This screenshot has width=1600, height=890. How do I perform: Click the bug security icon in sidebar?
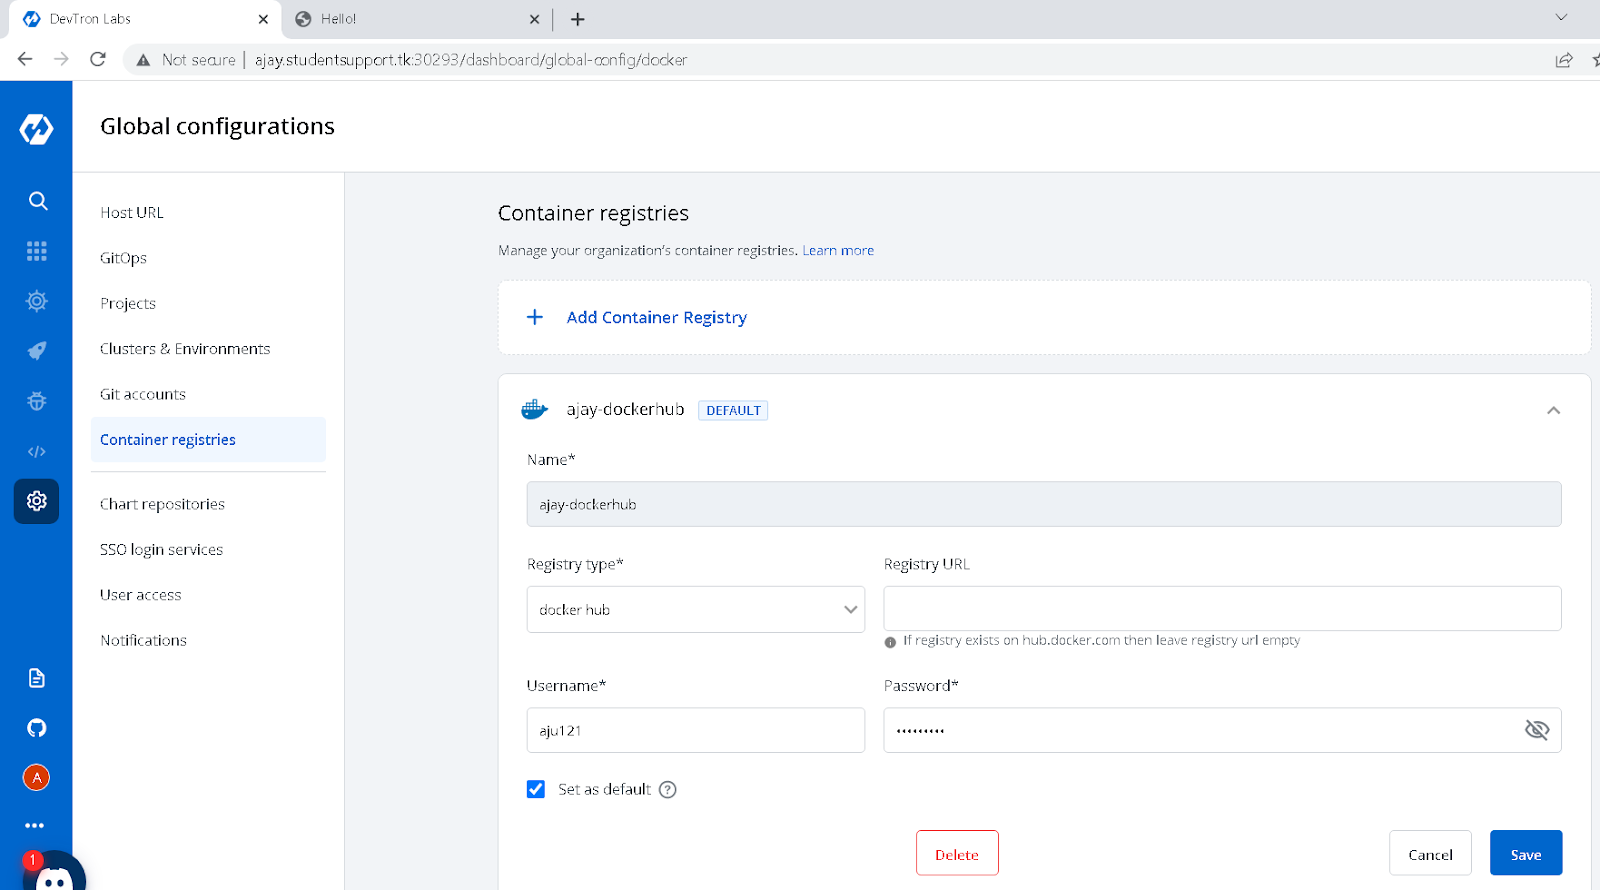(x=37, y=401)
